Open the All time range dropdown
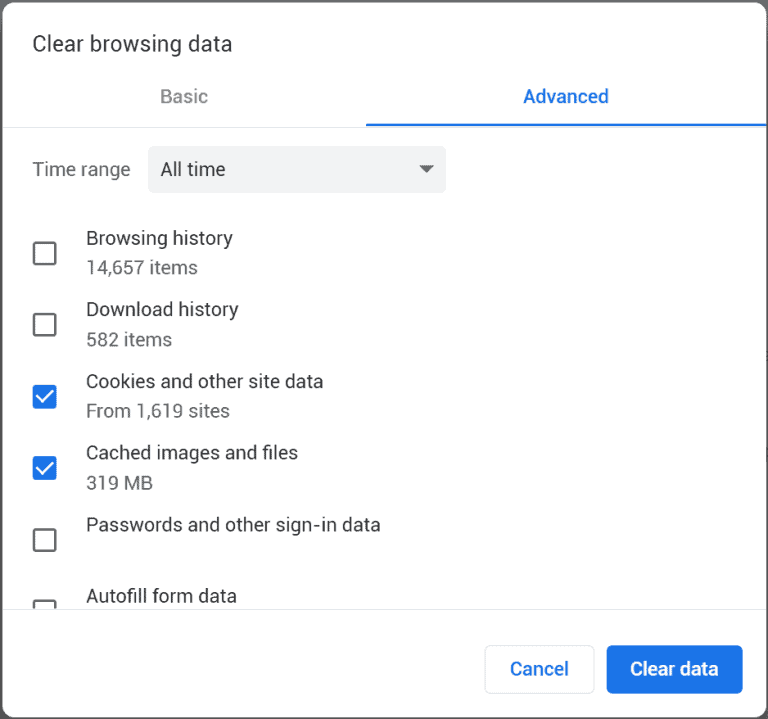 296,169
